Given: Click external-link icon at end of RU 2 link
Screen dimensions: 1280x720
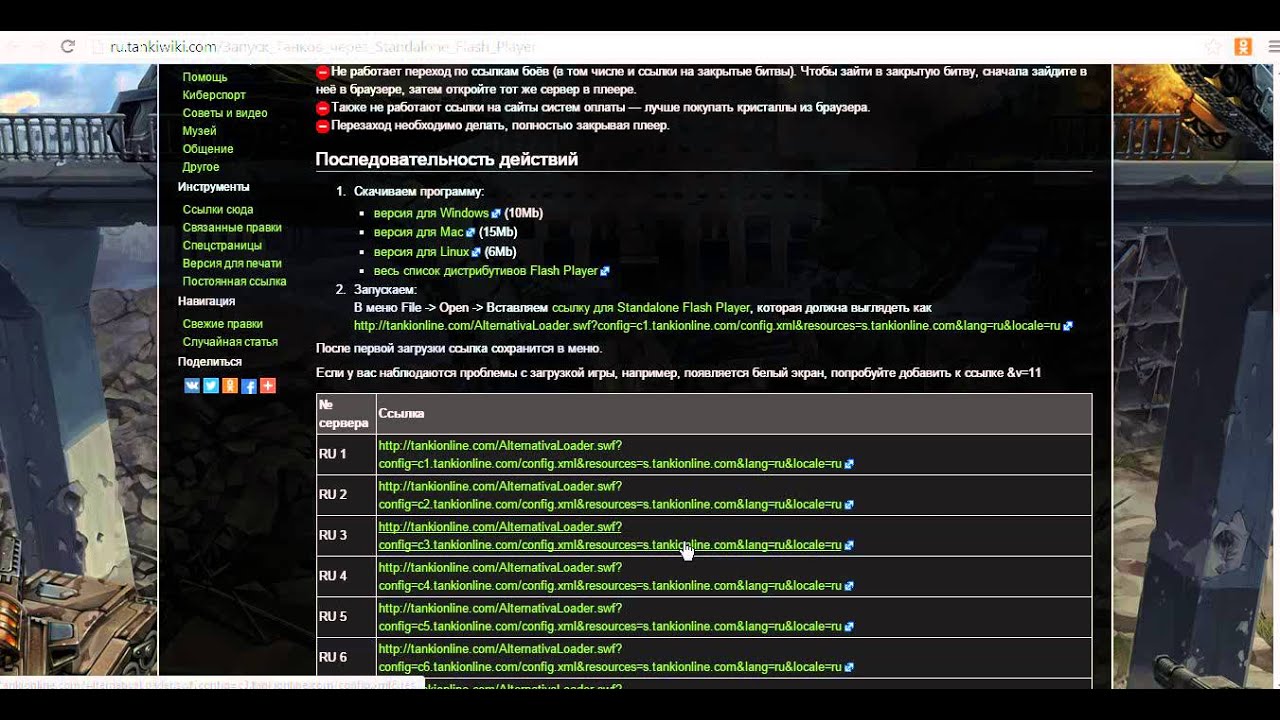Looking at the screenshot, I should coord(849,505).
